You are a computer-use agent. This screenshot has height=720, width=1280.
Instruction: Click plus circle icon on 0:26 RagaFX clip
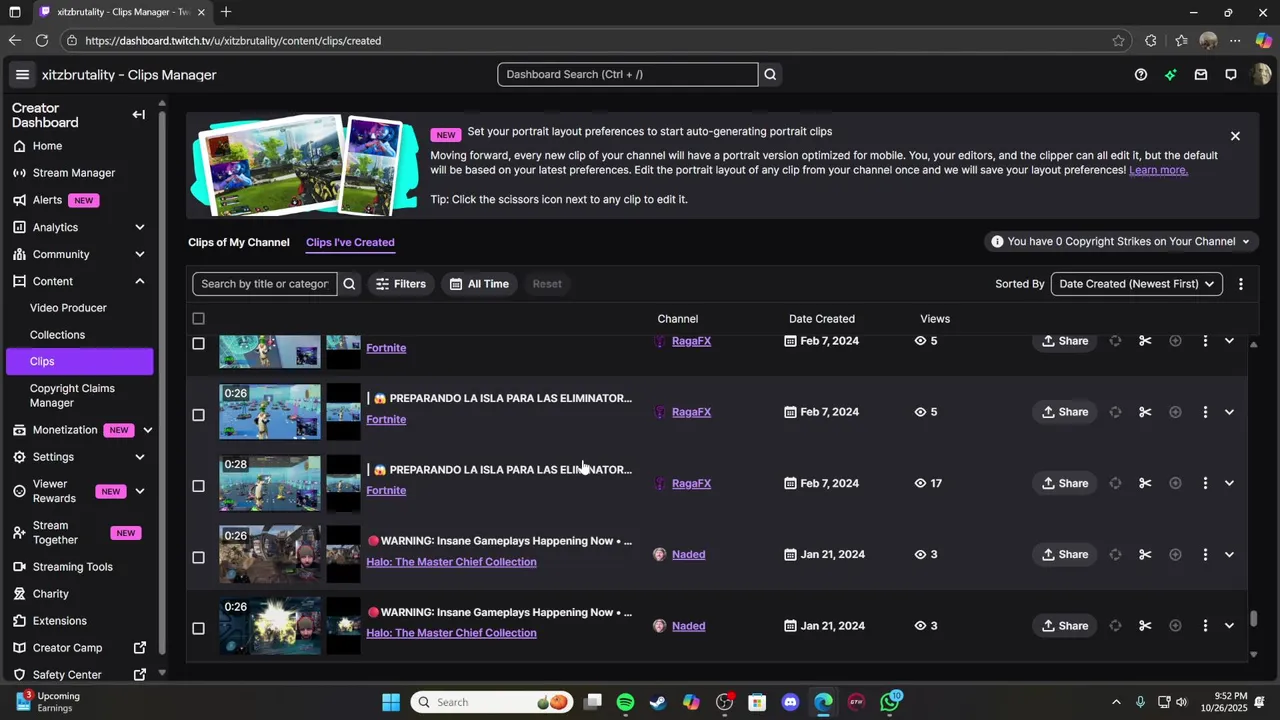1175,412
